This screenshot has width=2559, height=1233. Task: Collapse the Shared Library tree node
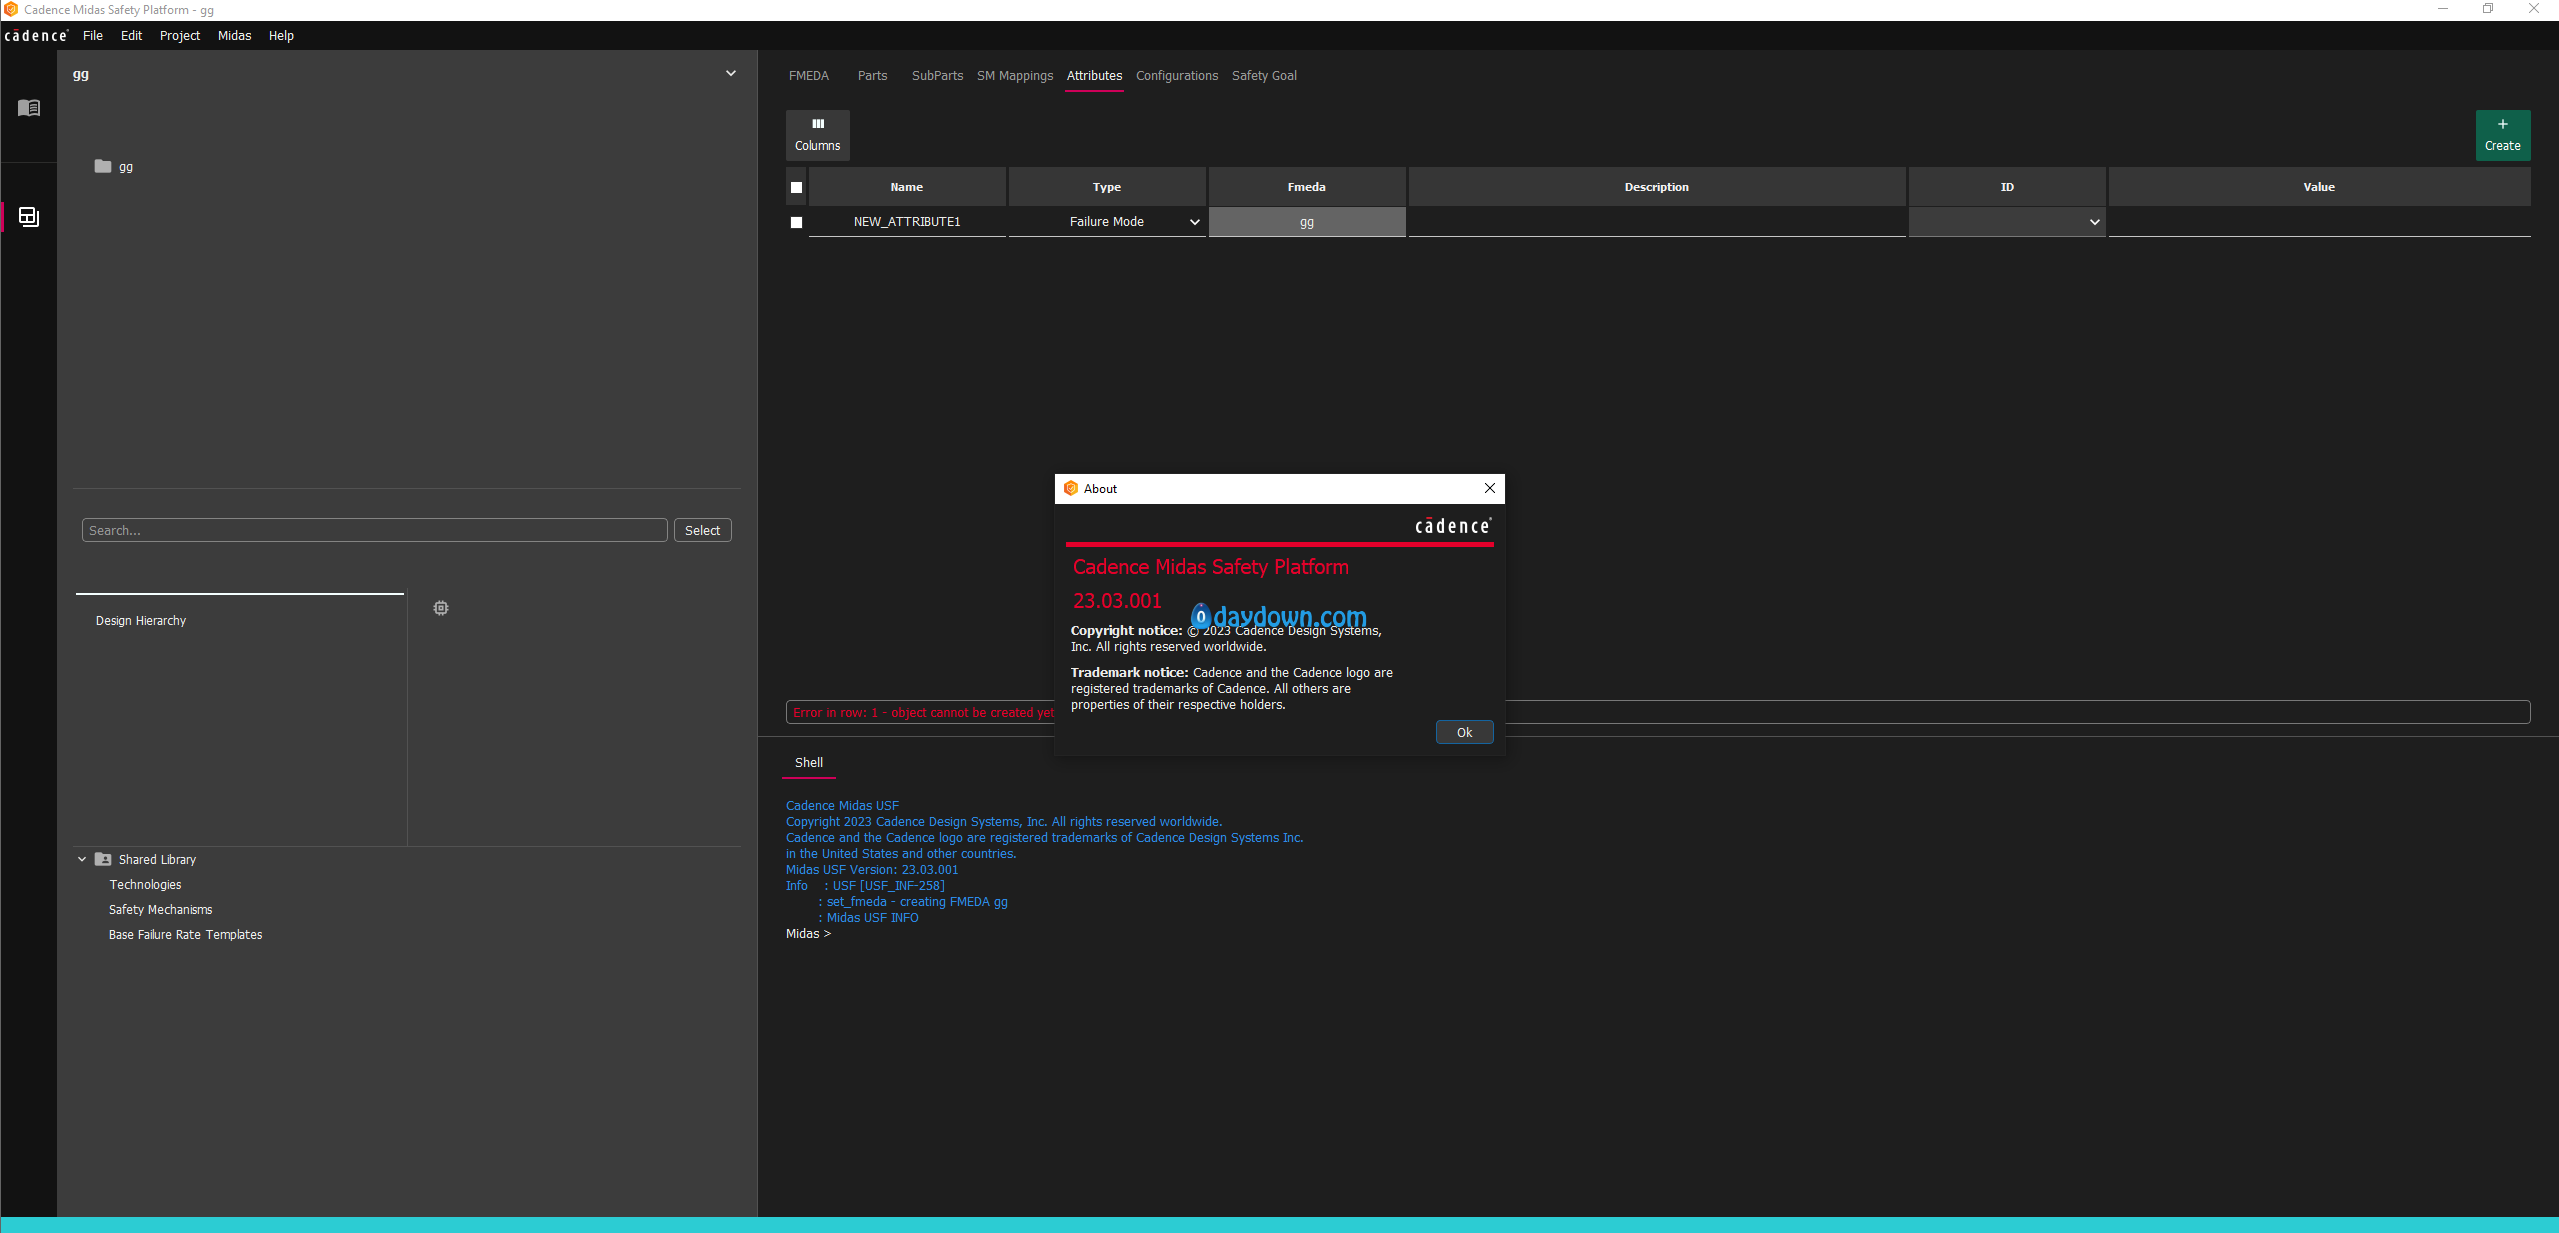[82, 859]
